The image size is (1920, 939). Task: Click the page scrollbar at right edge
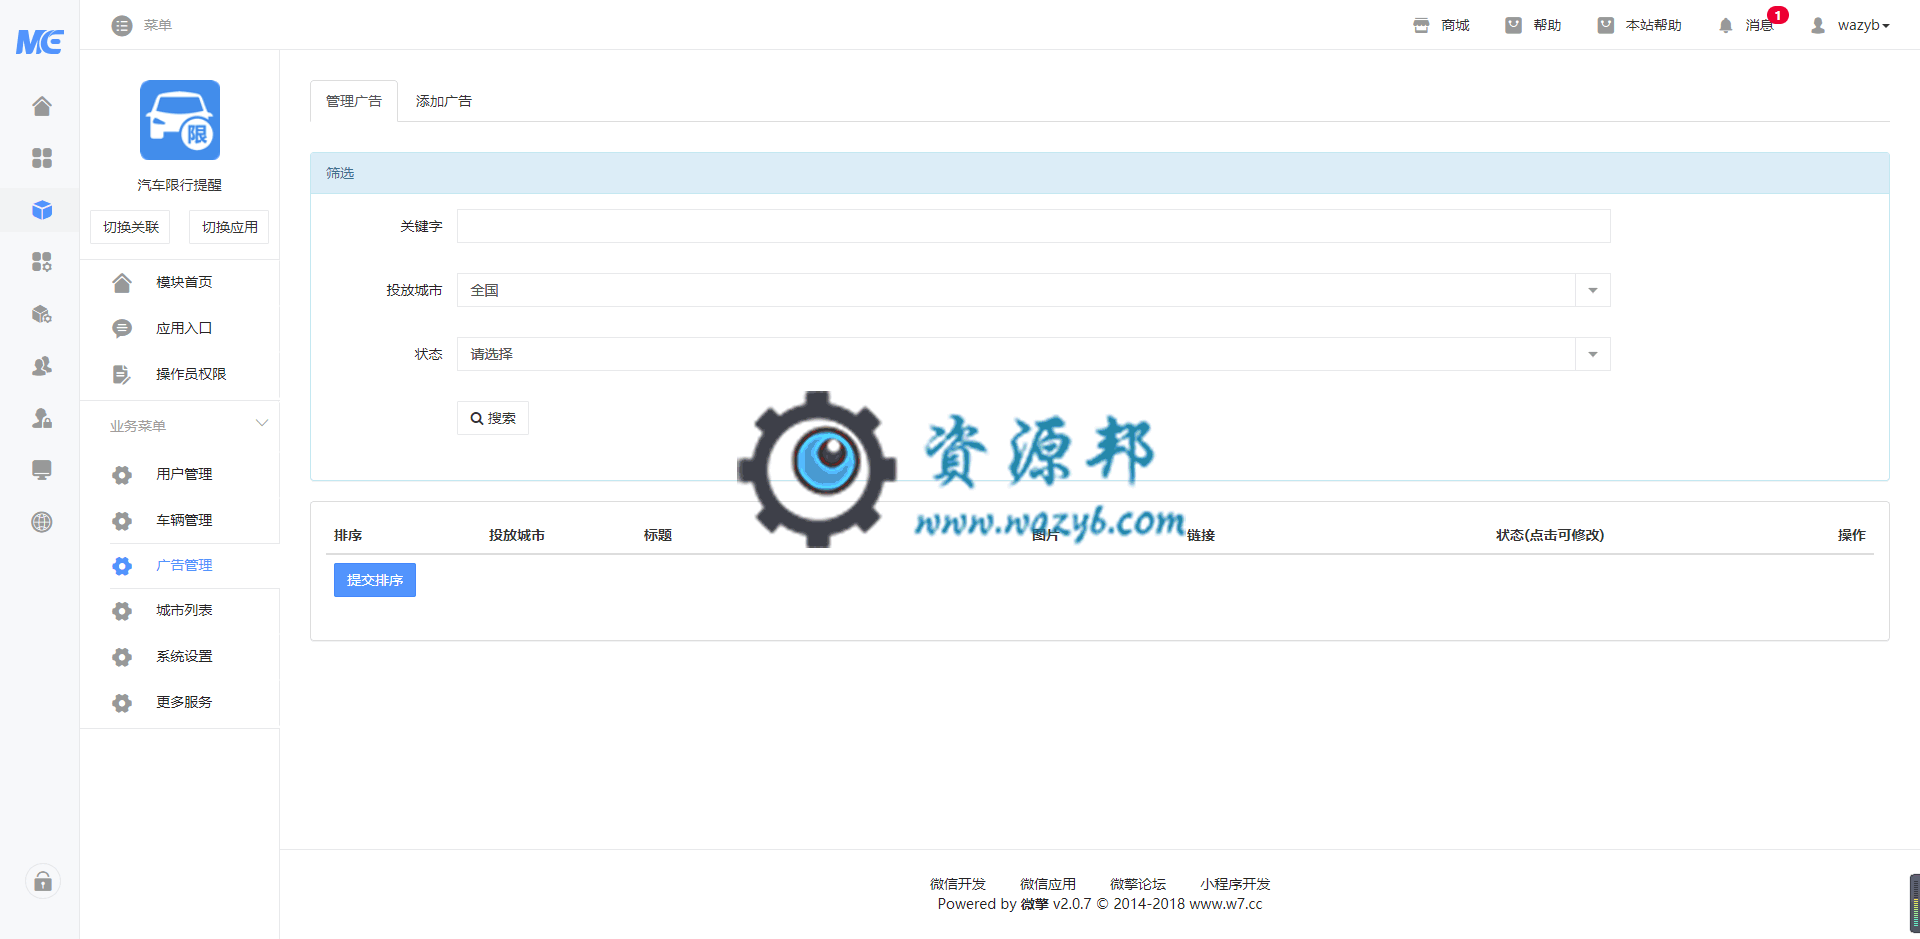[1914, 903]
